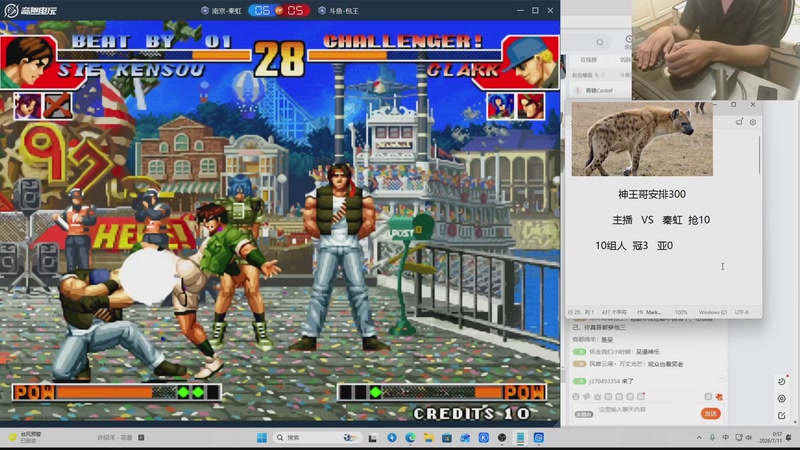Select viewer 青穗Castiel in the ranking list
The image size is (800, 450).
[x=598, y=90]
